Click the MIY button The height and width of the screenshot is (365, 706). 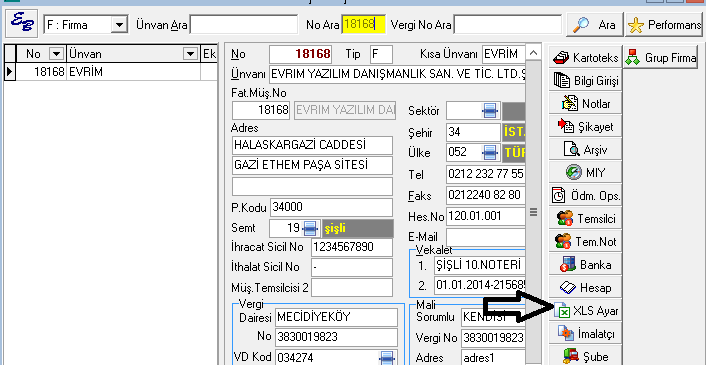click(x=585, y=172)
